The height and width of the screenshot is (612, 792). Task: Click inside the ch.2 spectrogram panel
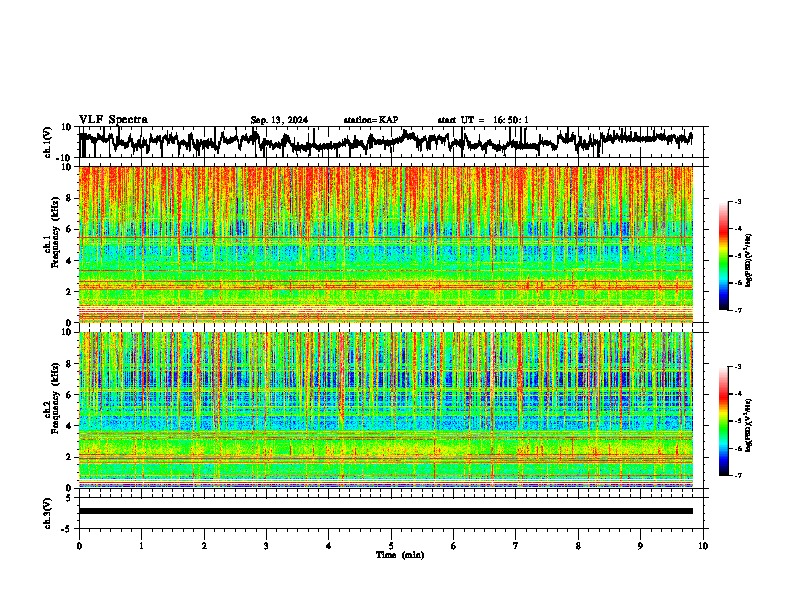[386, 410]
